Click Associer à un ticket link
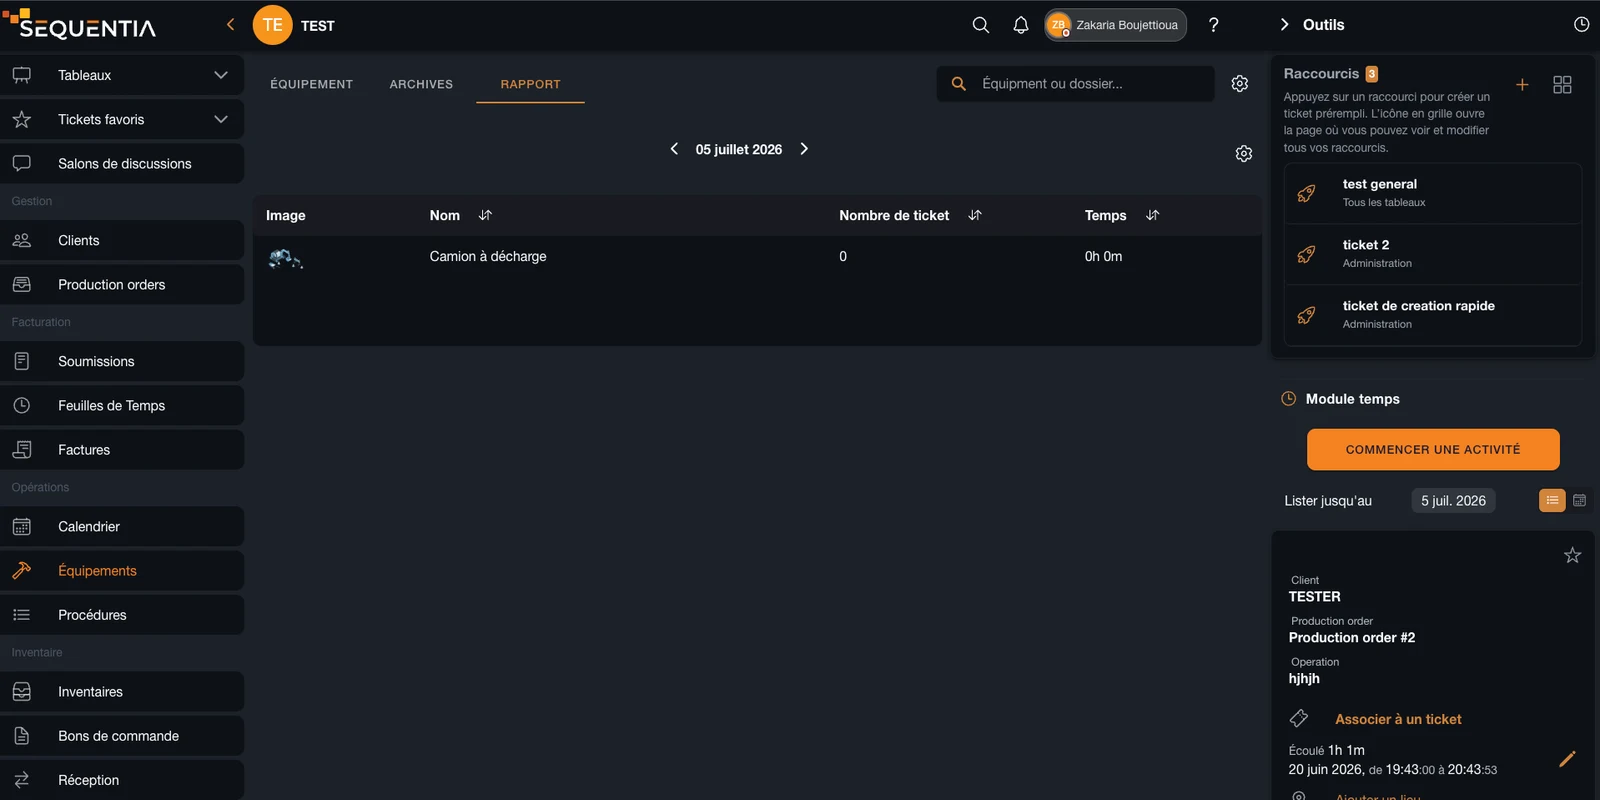 point(1398,719)
